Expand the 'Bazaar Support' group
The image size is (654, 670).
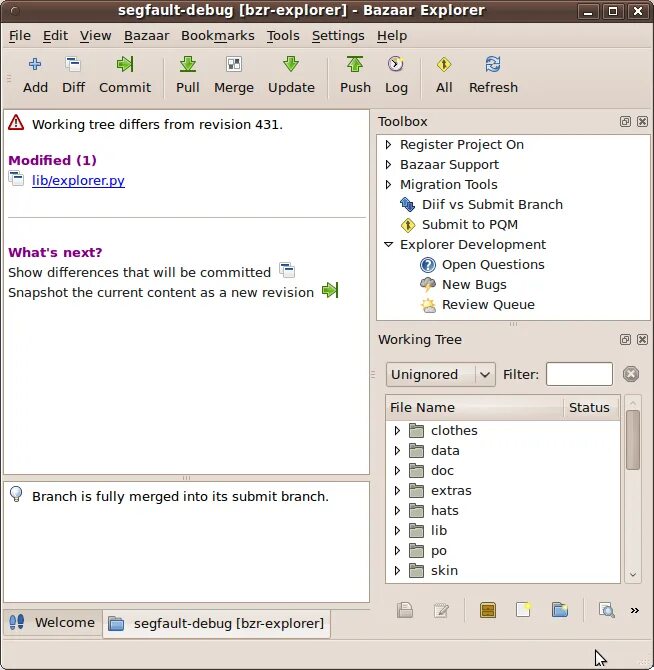pos(388,165)
